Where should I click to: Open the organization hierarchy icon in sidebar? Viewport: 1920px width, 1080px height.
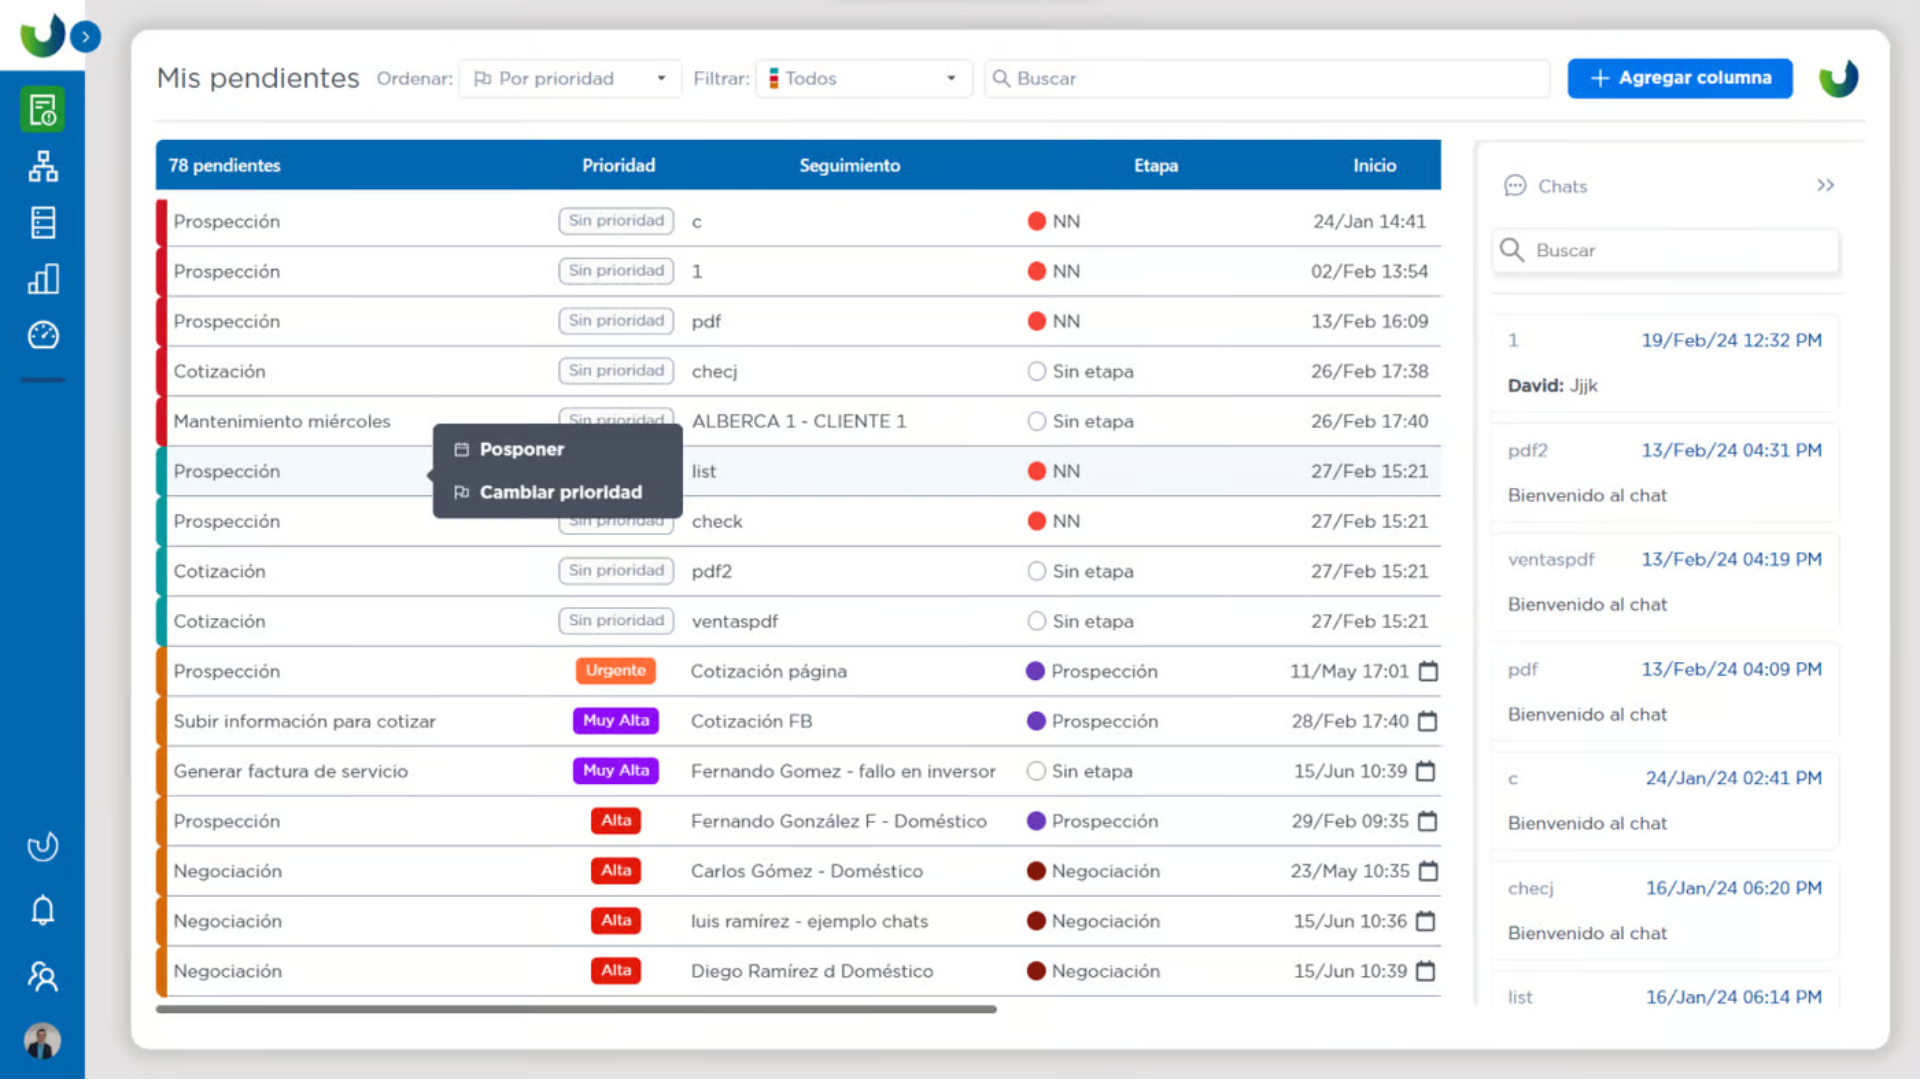tap(42, 166)
